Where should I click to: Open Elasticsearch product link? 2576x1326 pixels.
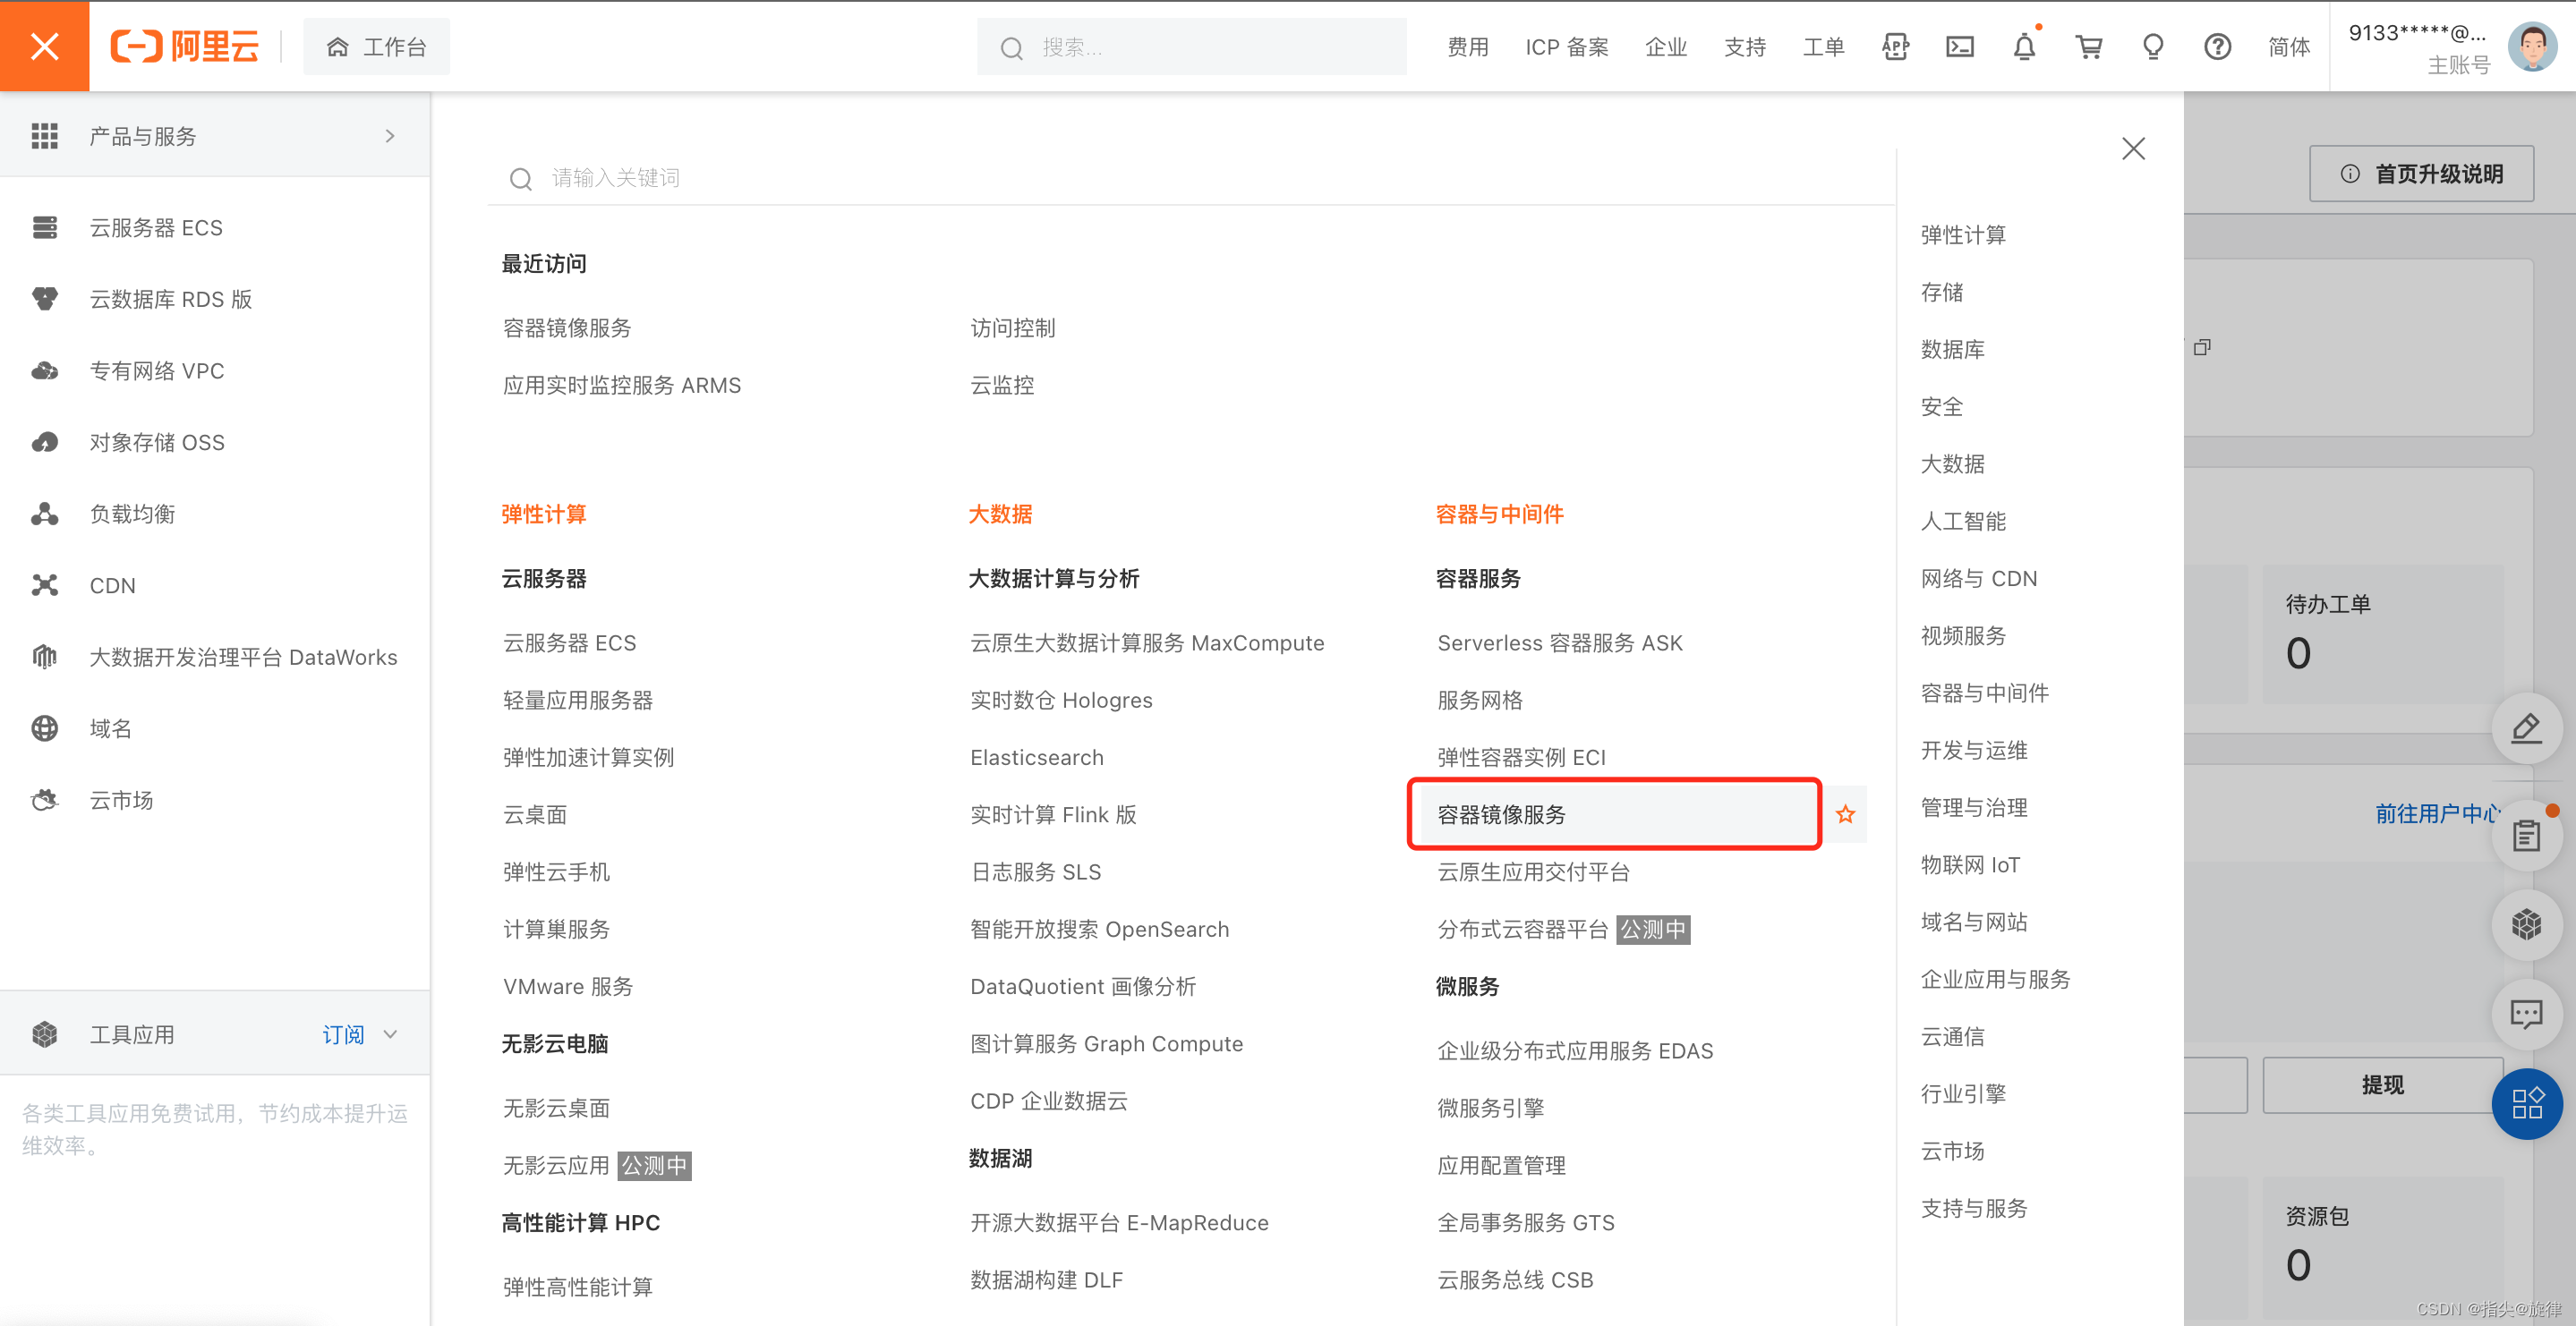(1036, 757)
